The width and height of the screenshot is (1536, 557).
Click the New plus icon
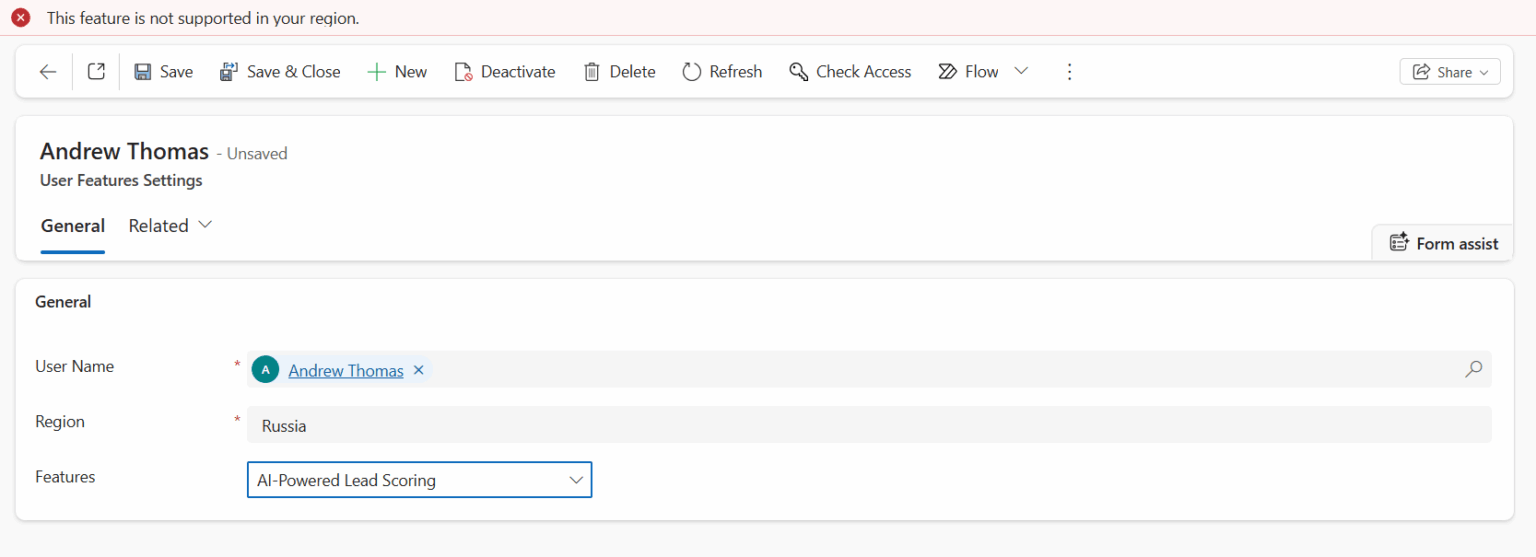(377, 72)
